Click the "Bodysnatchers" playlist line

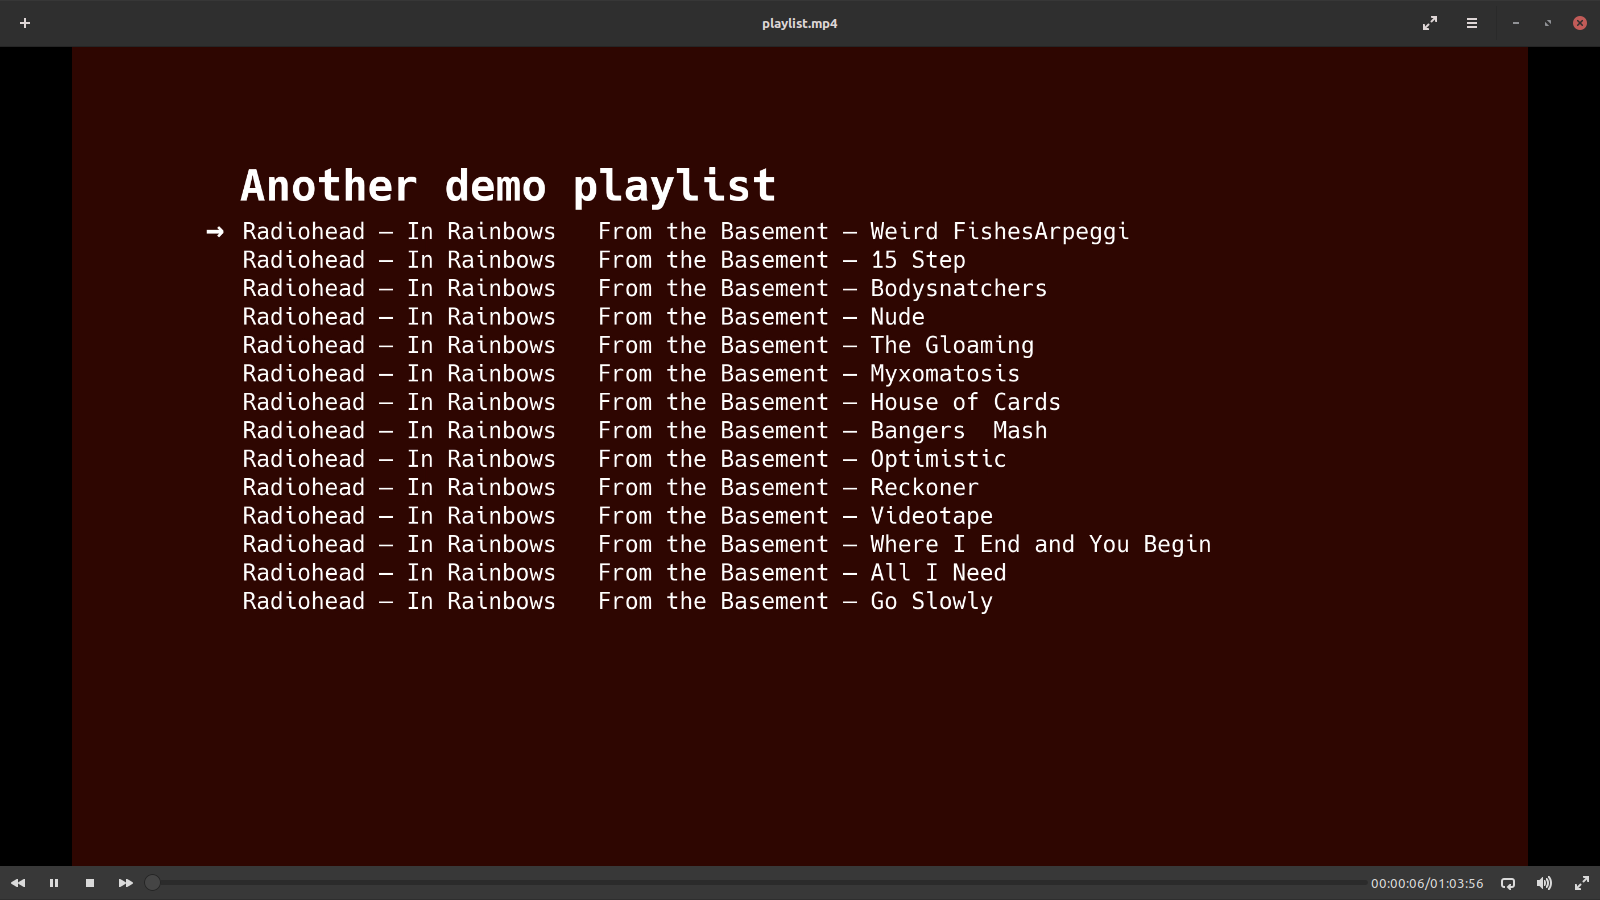tap(645, 289)
